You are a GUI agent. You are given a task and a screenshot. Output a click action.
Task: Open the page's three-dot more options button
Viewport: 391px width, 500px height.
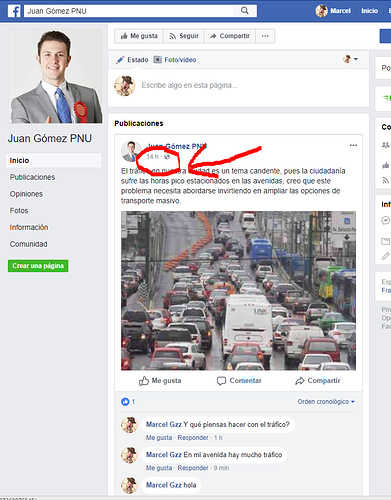(265, 36)
